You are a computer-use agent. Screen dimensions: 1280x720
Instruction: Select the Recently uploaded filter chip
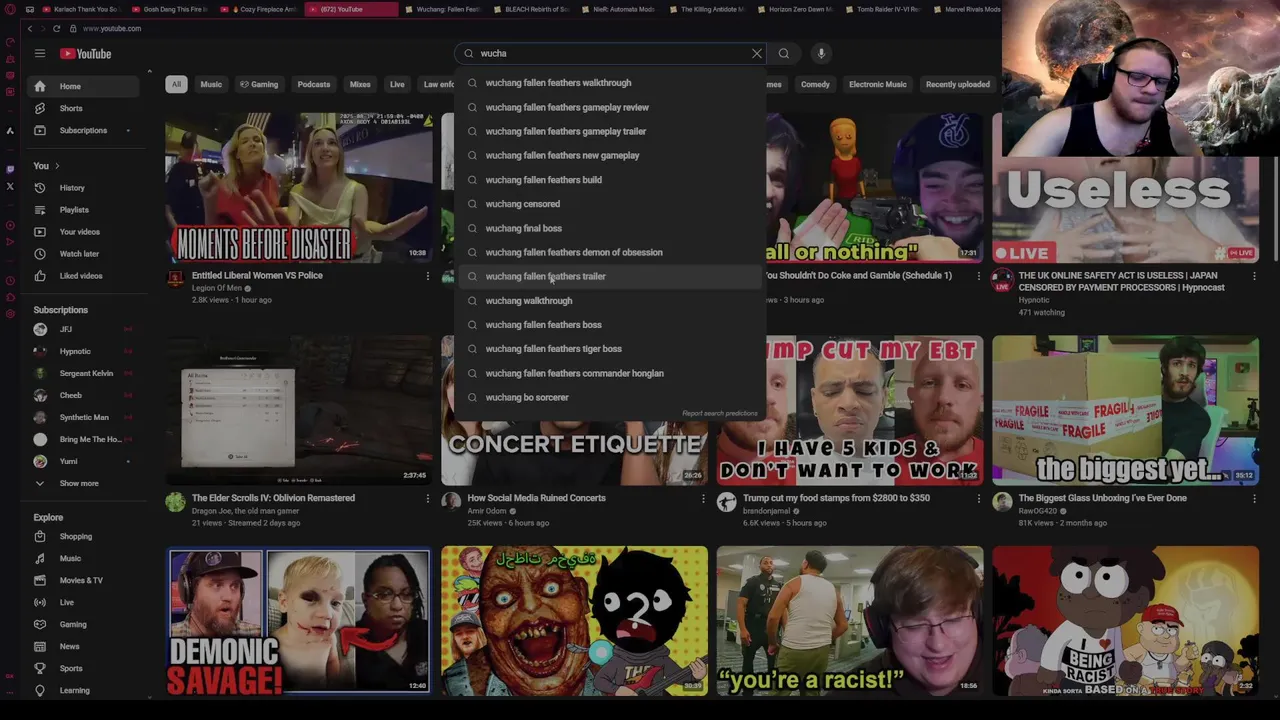click(x=958, y=84)
